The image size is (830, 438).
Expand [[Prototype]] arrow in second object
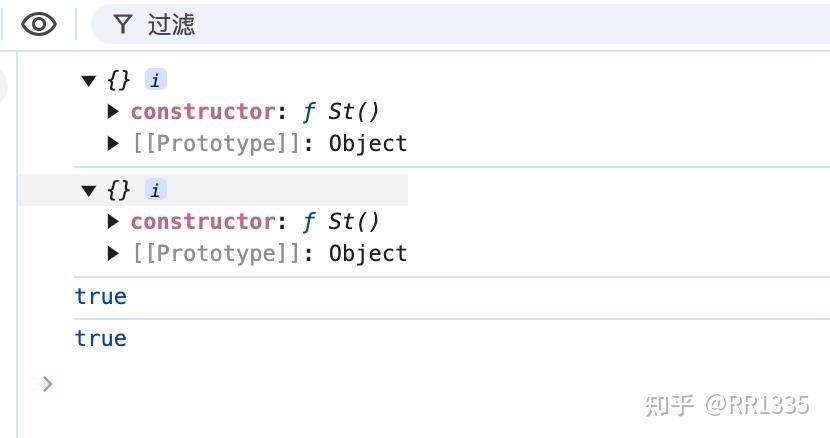coord(113,253)
